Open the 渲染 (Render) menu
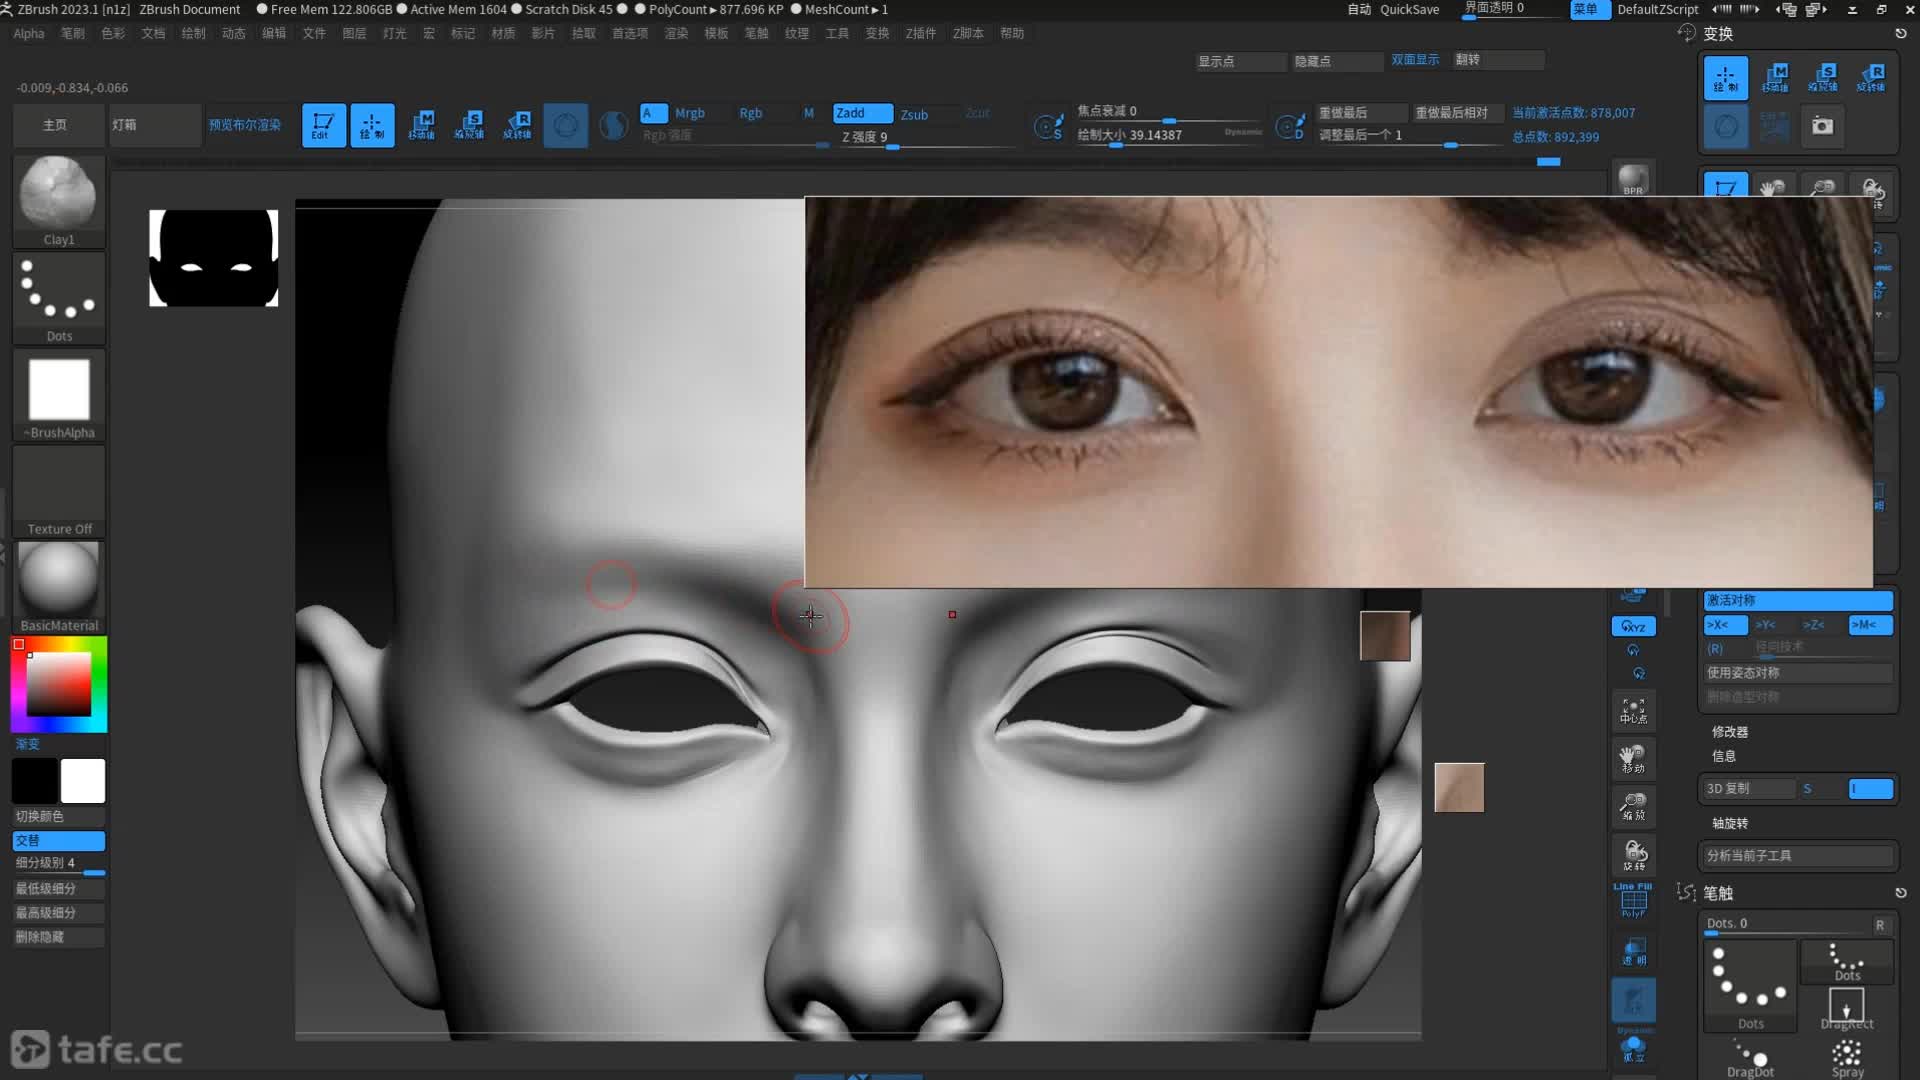1920x1080 pixels. tap(676, 33)
